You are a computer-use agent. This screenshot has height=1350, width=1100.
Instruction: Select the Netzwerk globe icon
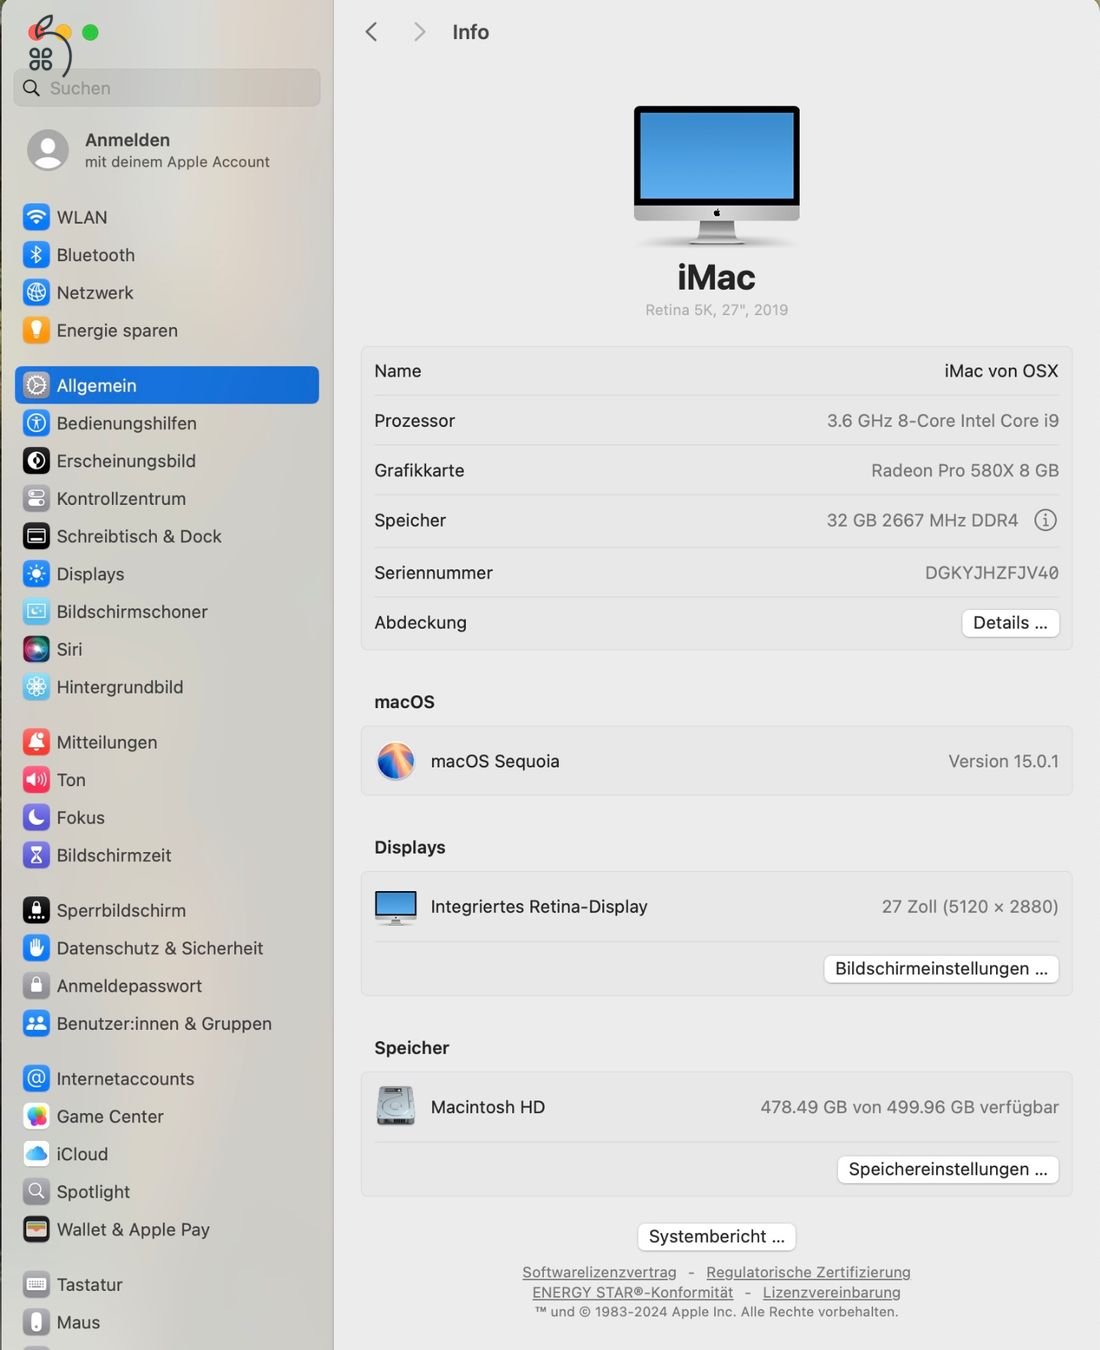click(36, 292)
